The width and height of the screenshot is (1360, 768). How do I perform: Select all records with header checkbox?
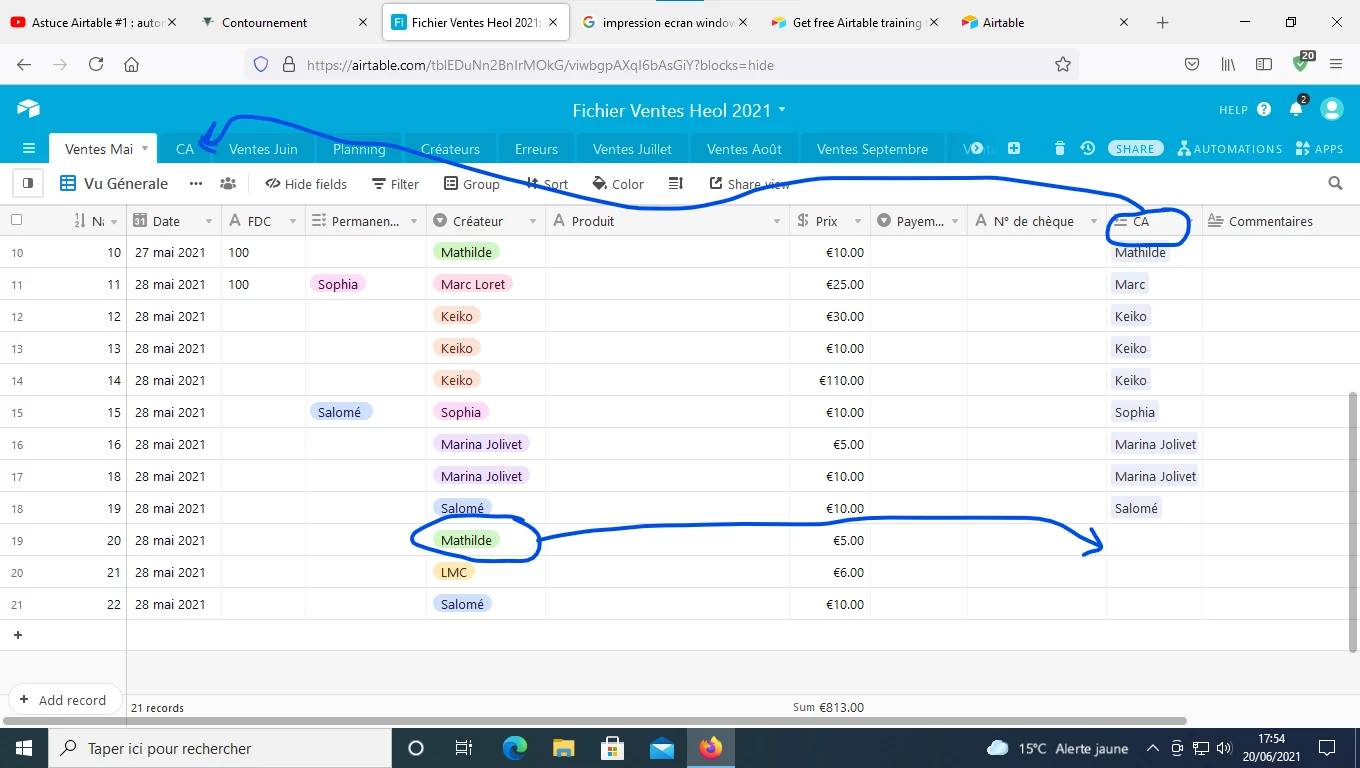(x=16, y=220)
